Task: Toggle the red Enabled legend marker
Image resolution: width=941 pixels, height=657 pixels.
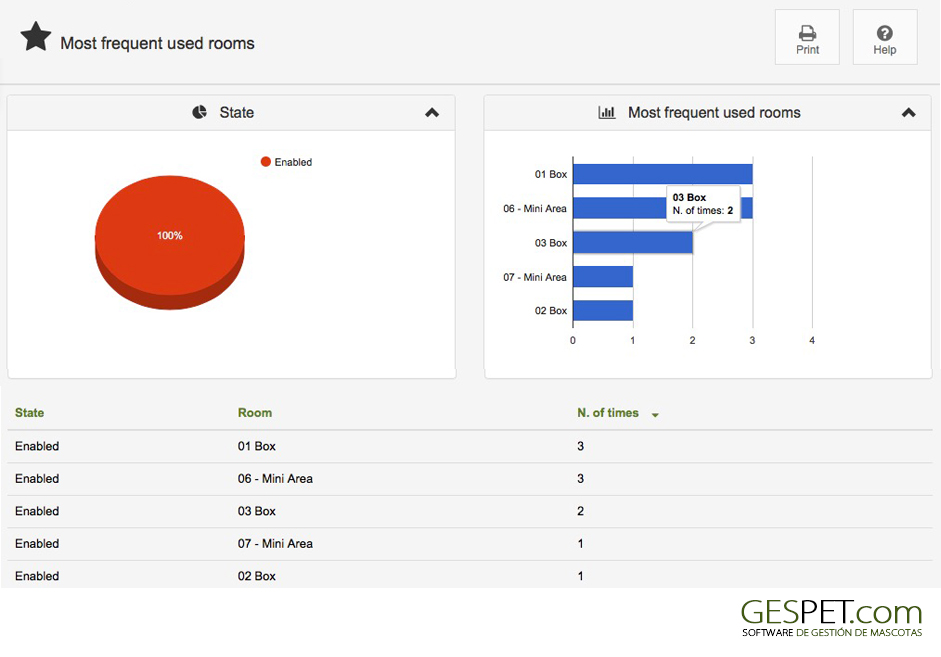Action: [266, 161]
